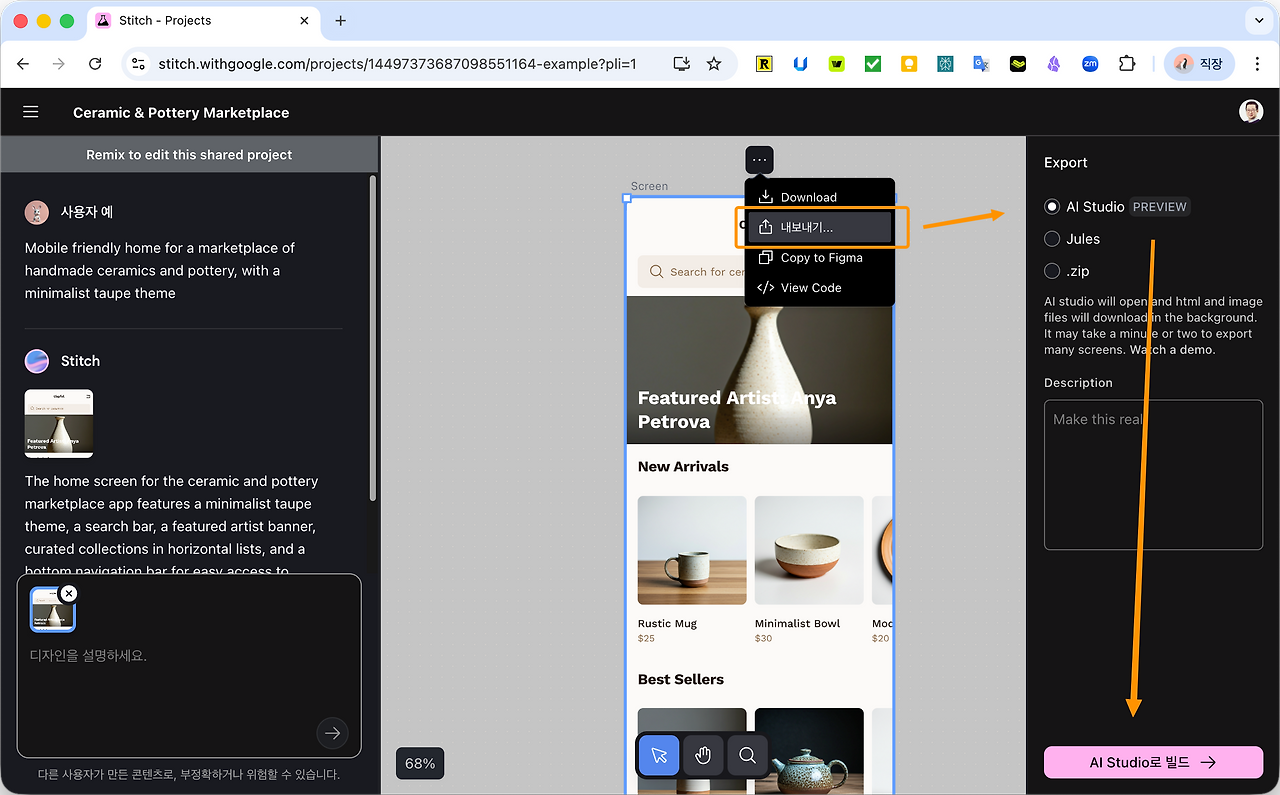The width and height of the screenshot is (1280, 795).
Task: Remove the attached image from prompt
Action: coord(68,594)
